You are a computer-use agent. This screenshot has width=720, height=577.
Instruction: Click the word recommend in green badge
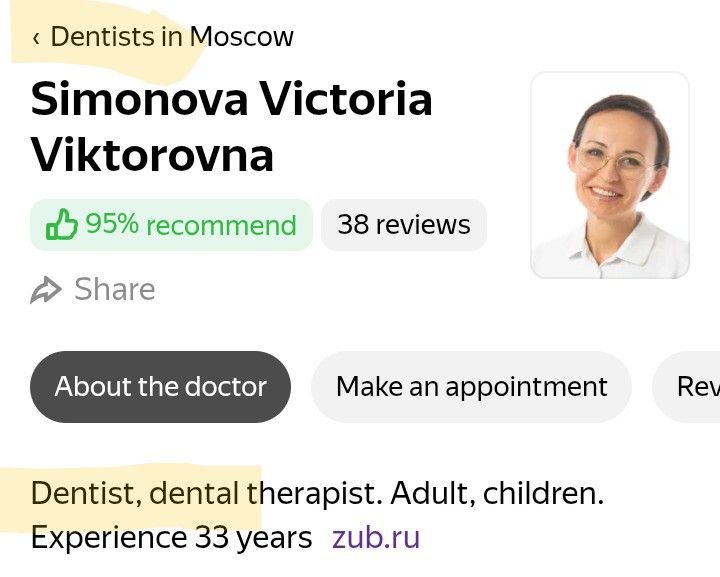pos(221,225)
